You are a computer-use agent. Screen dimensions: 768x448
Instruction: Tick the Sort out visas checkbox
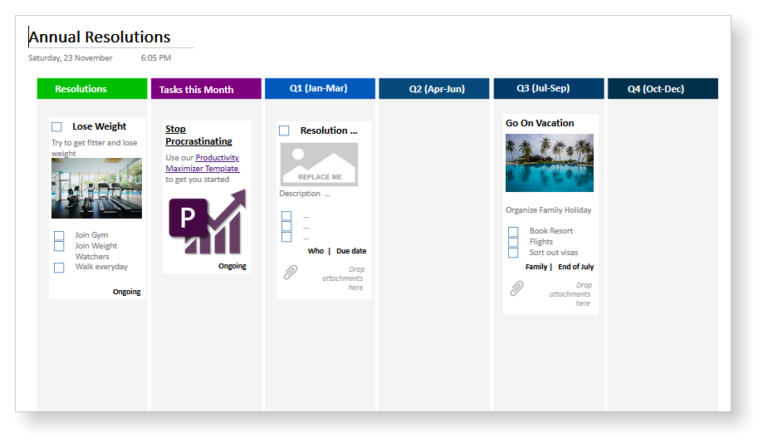tap(513, 253)
